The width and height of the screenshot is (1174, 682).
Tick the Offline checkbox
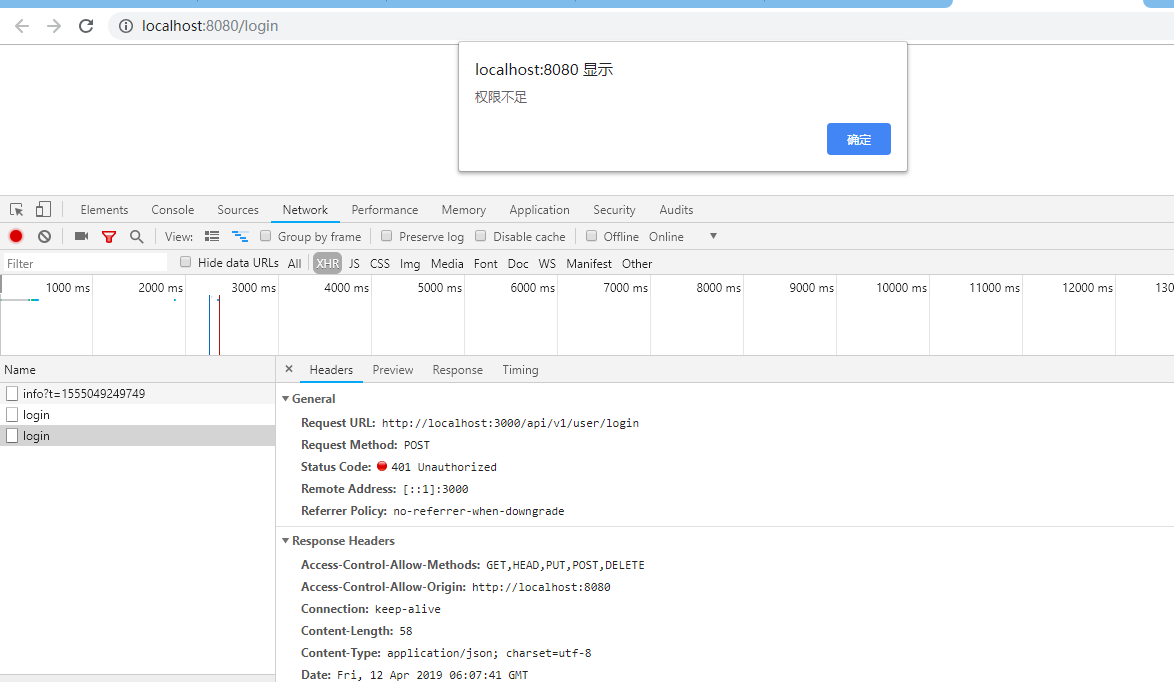point(591,236)
